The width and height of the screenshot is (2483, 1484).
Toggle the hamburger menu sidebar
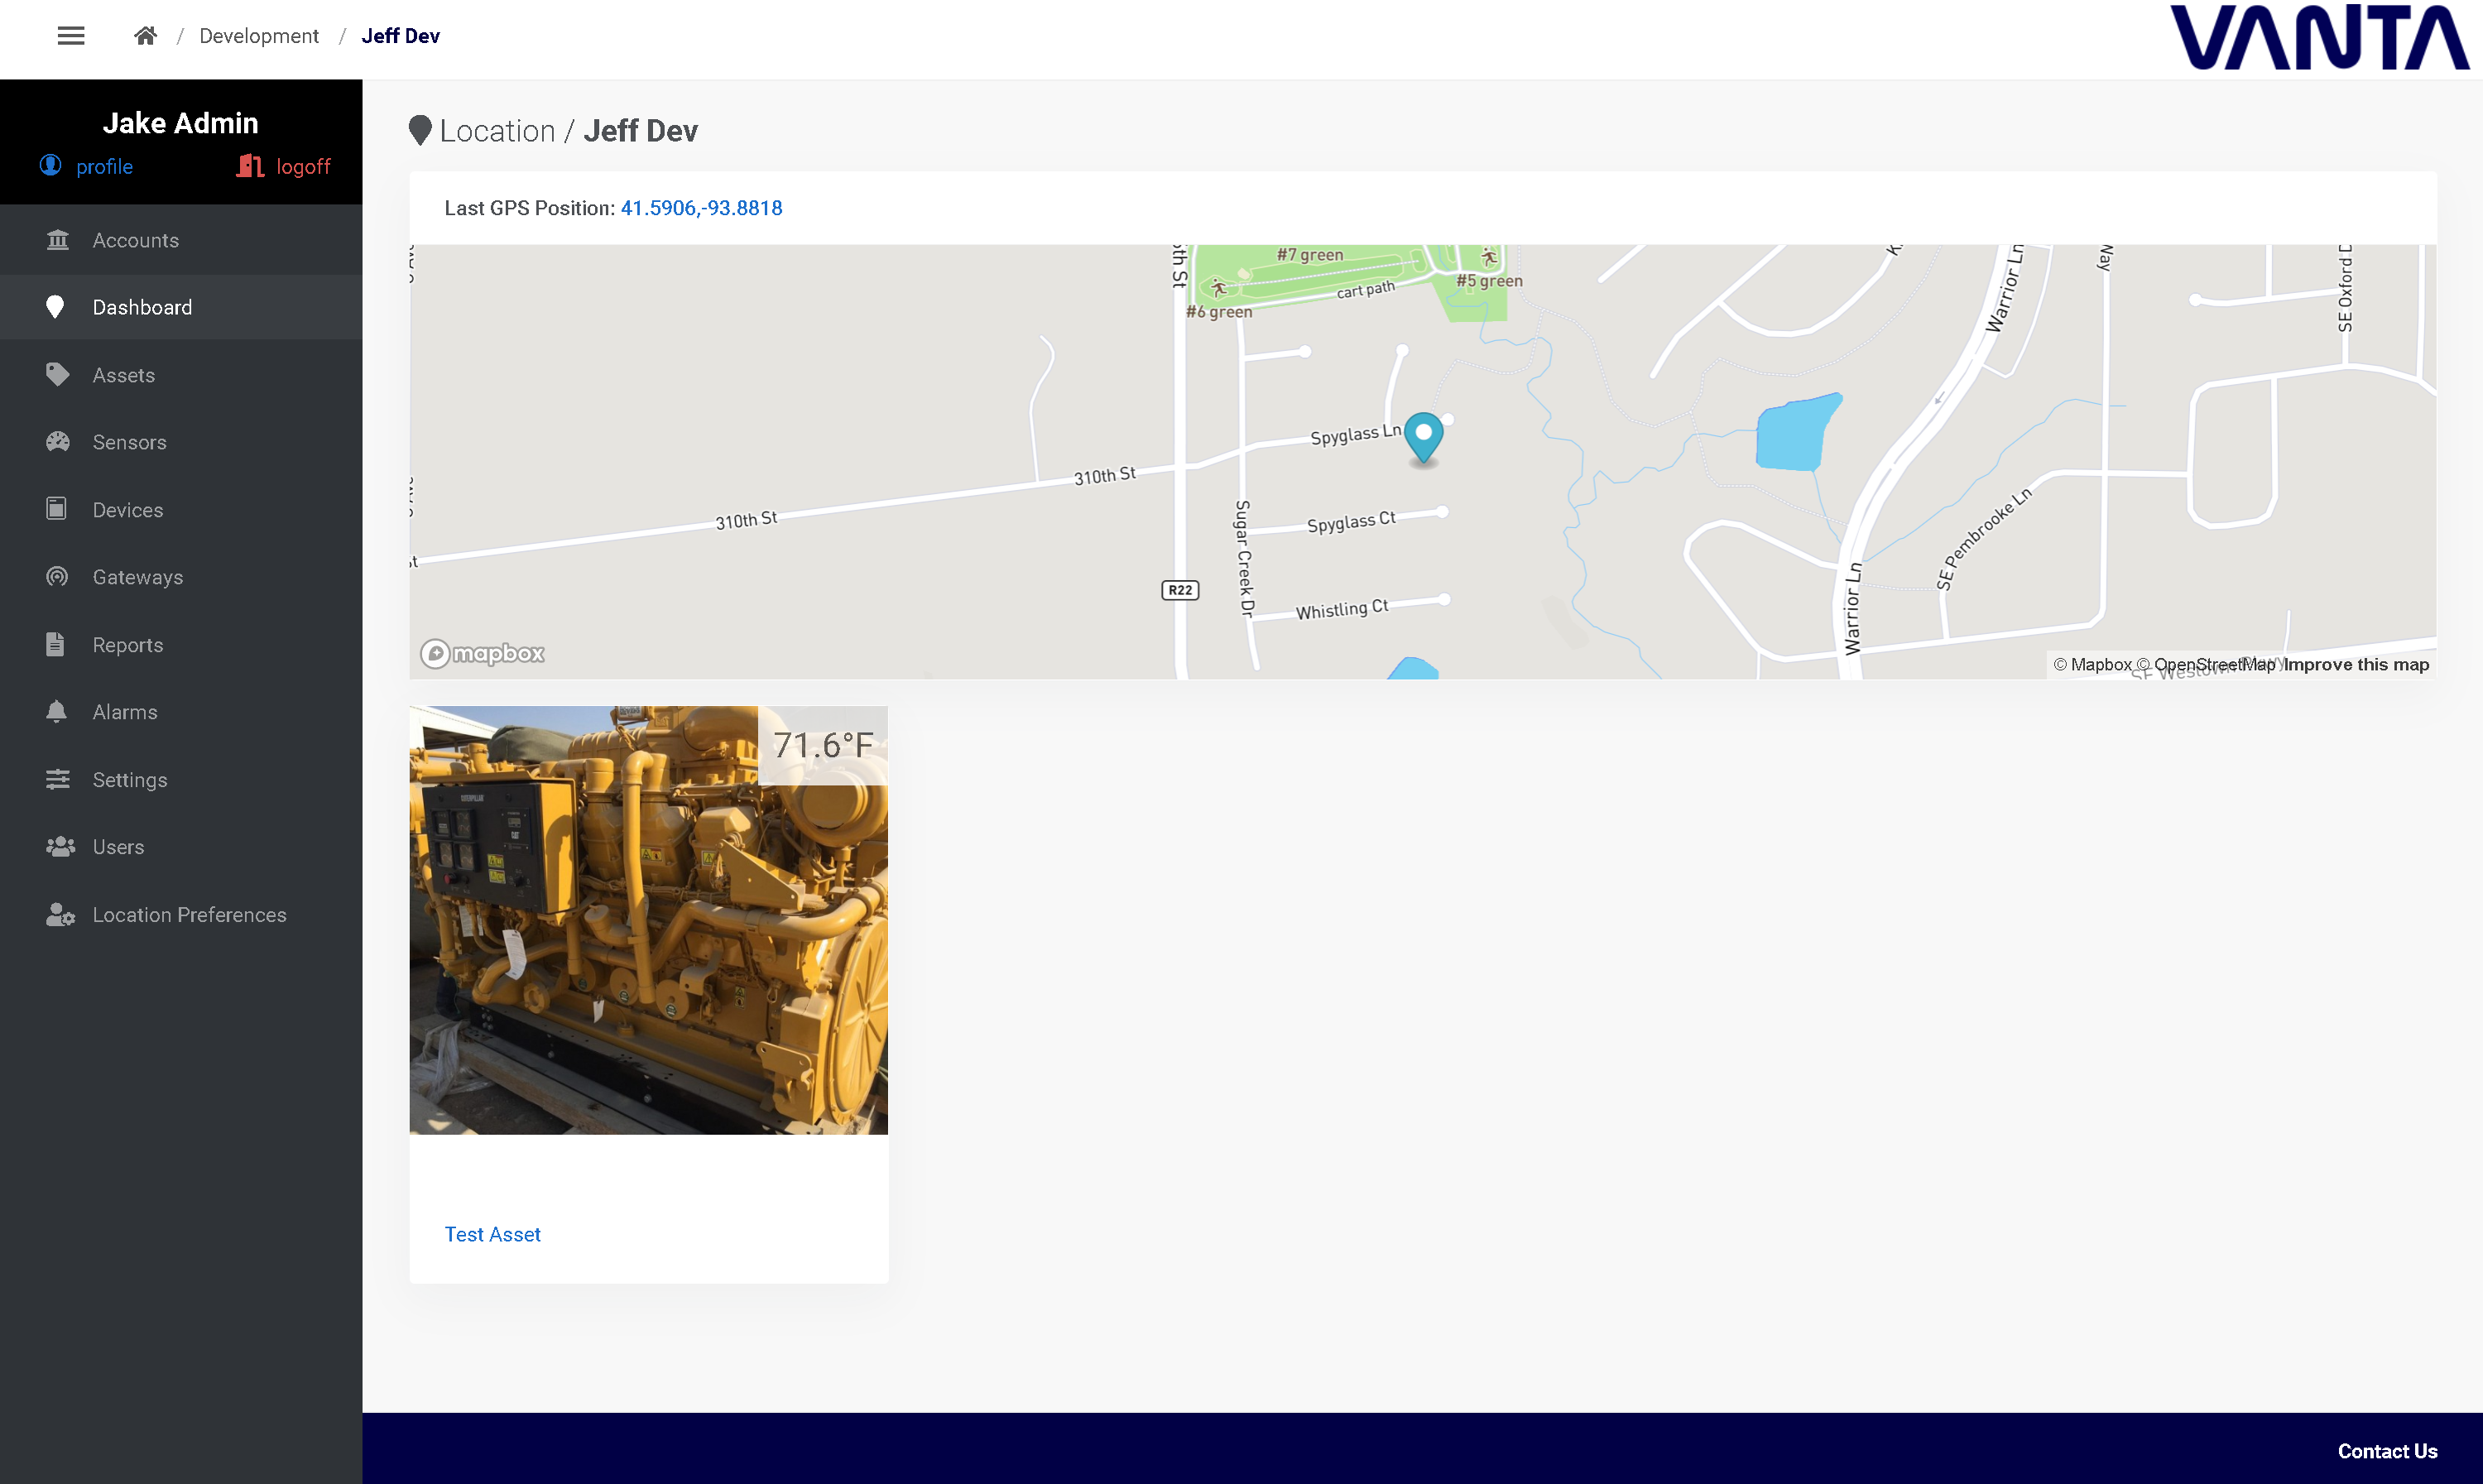71,36
